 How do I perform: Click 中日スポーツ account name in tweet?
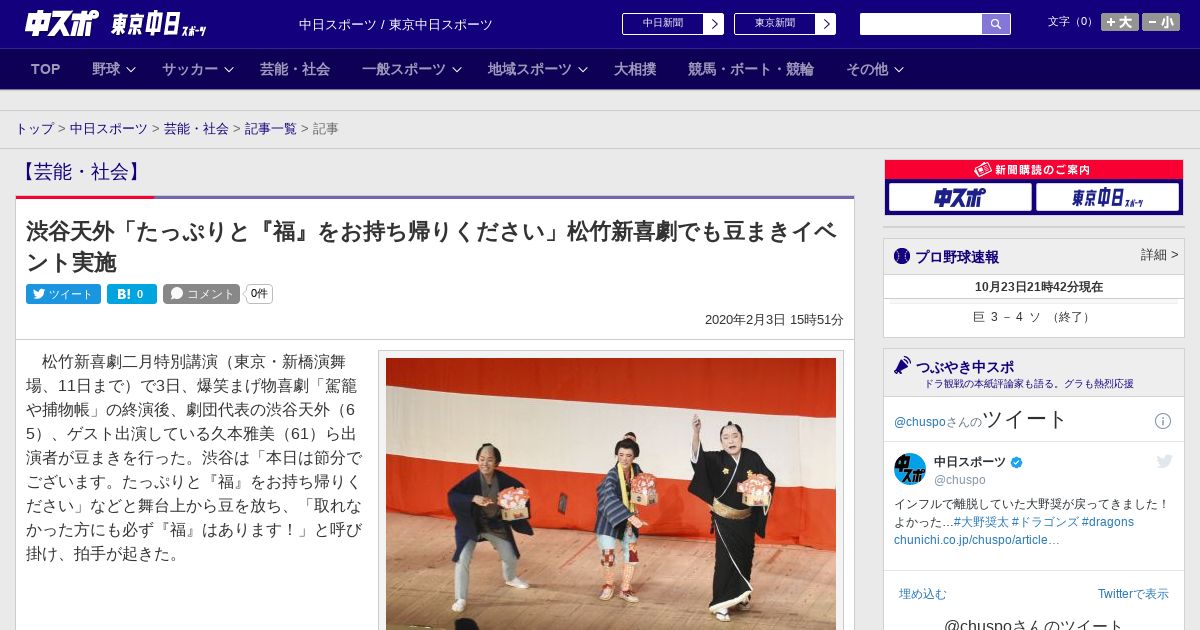[970, 462]
